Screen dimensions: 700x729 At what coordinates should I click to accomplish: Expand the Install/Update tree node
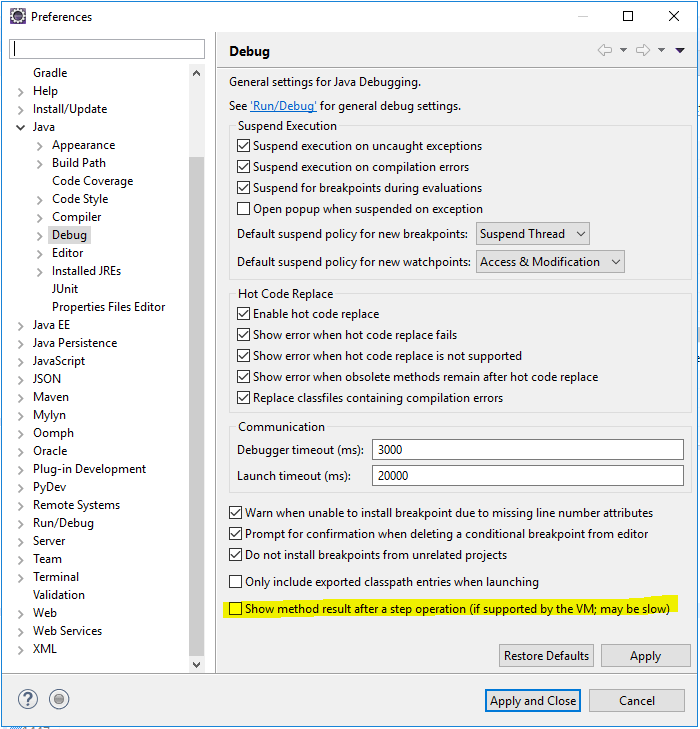coord(20,110)
